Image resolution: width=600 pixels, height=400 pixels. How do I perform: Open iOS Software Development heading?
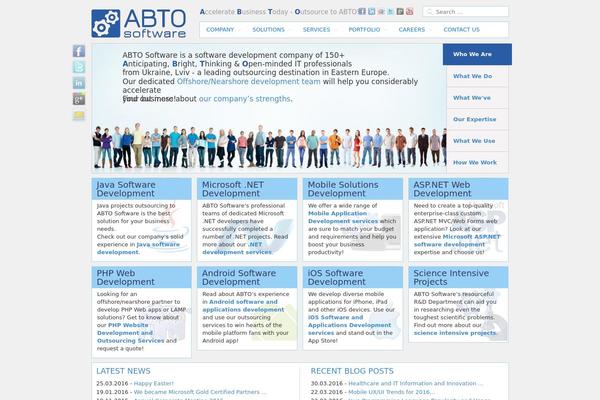pyautogui.click(x=336, y=278)
